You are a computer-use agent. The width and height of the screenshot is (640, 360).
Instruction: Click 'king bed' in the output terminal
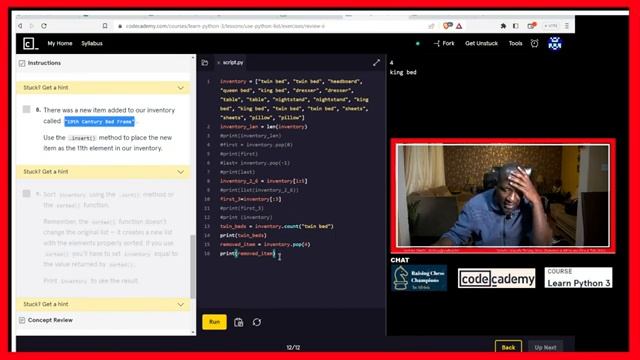click(403, 72)
